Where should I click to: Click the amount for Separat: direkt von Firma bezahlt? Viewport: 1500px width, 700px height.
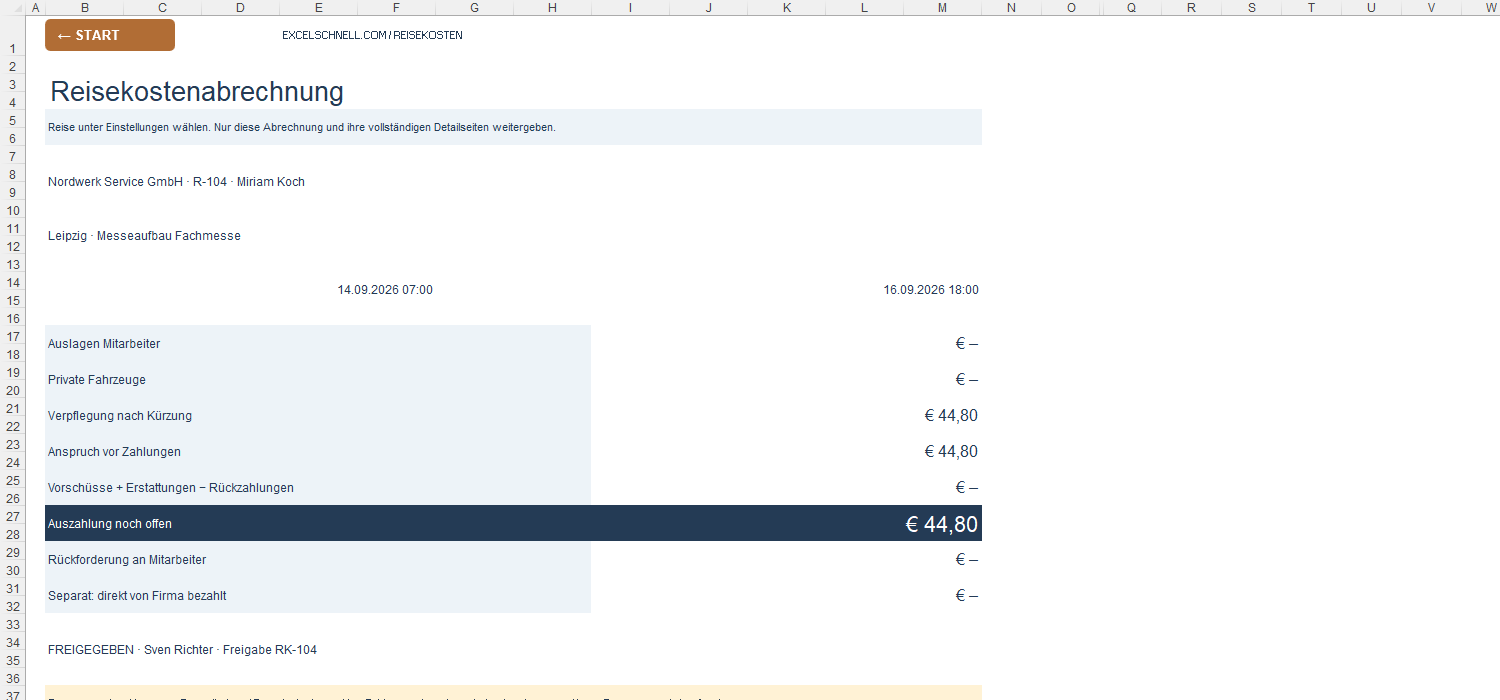(x=966, y=596)
